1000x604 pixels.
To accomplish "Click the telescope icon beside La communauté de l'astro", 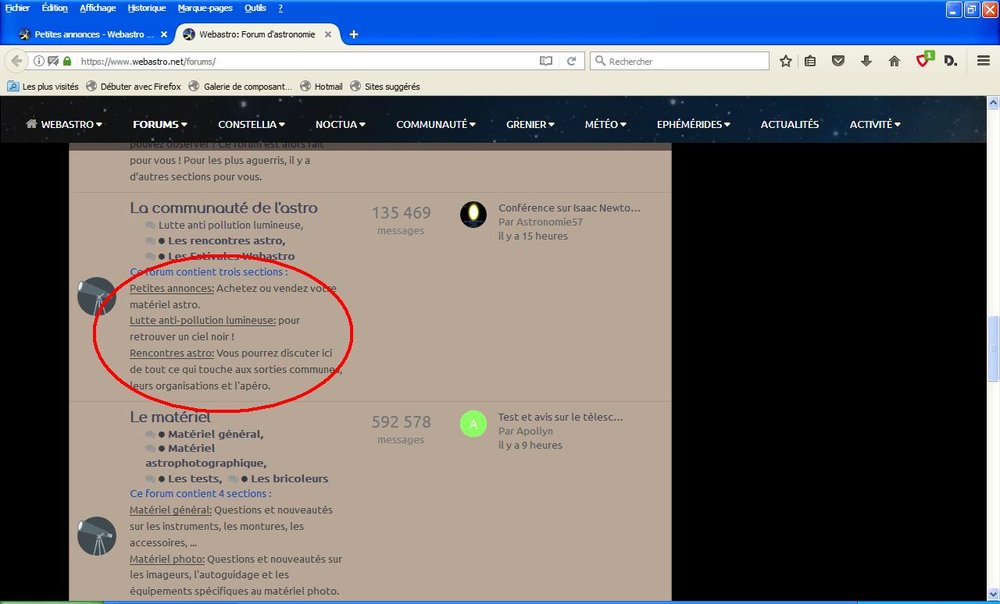I will (96, 296).
